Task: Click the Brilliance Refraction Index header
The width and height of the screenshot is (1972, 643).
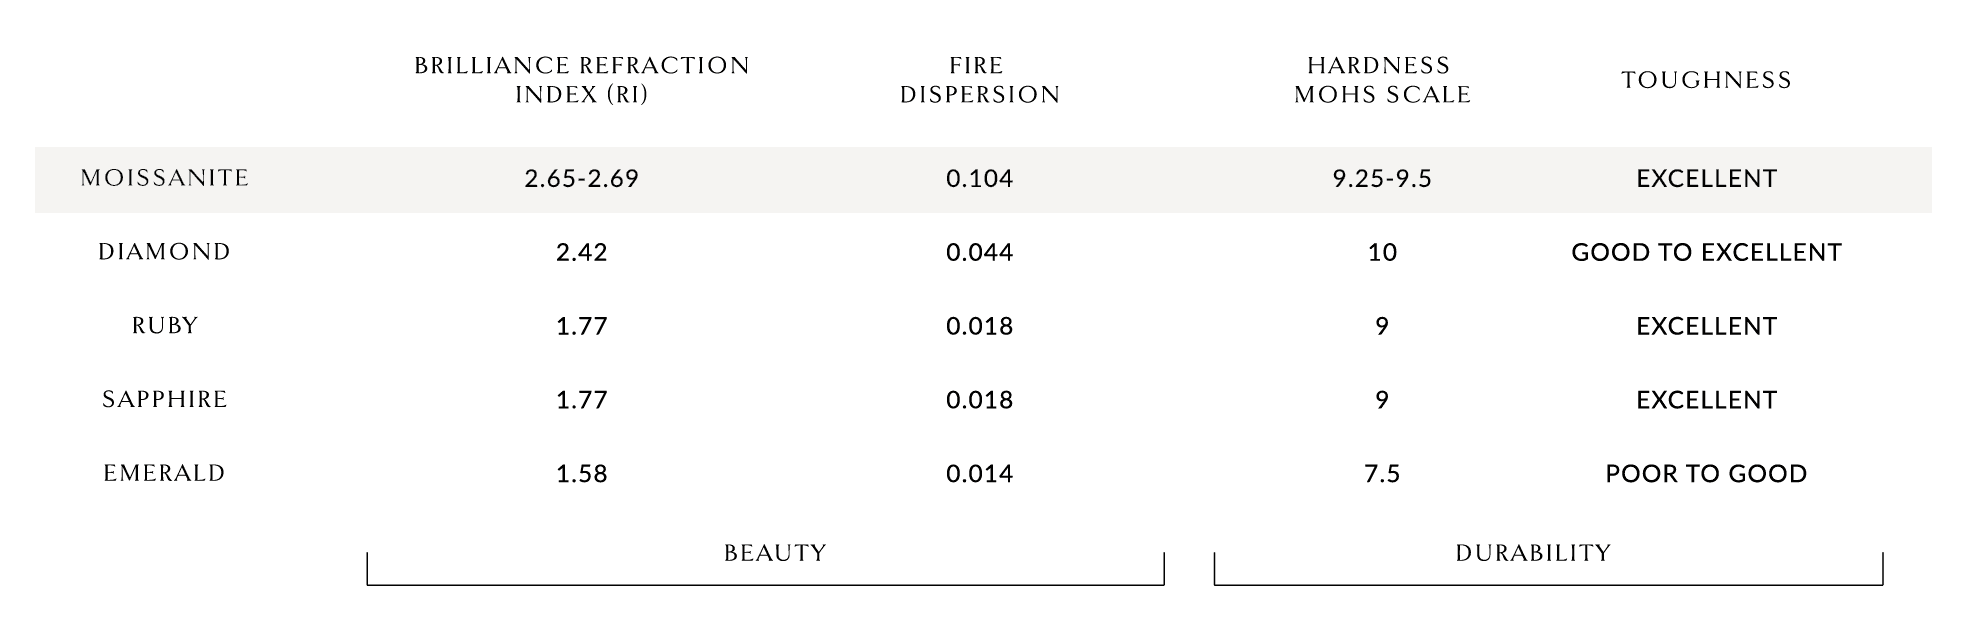Action: tap(582, 80)
